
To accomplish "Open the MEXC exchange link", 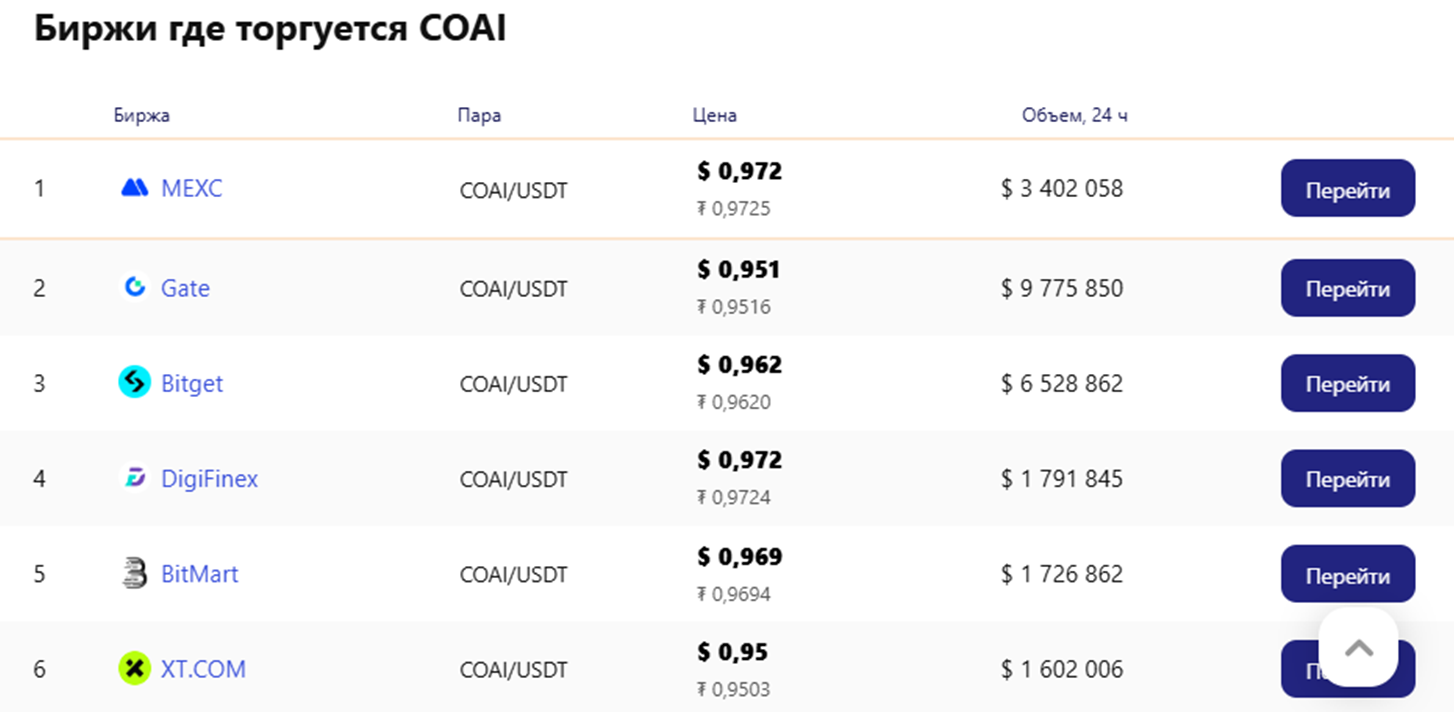I will click(x=192, y=188).
